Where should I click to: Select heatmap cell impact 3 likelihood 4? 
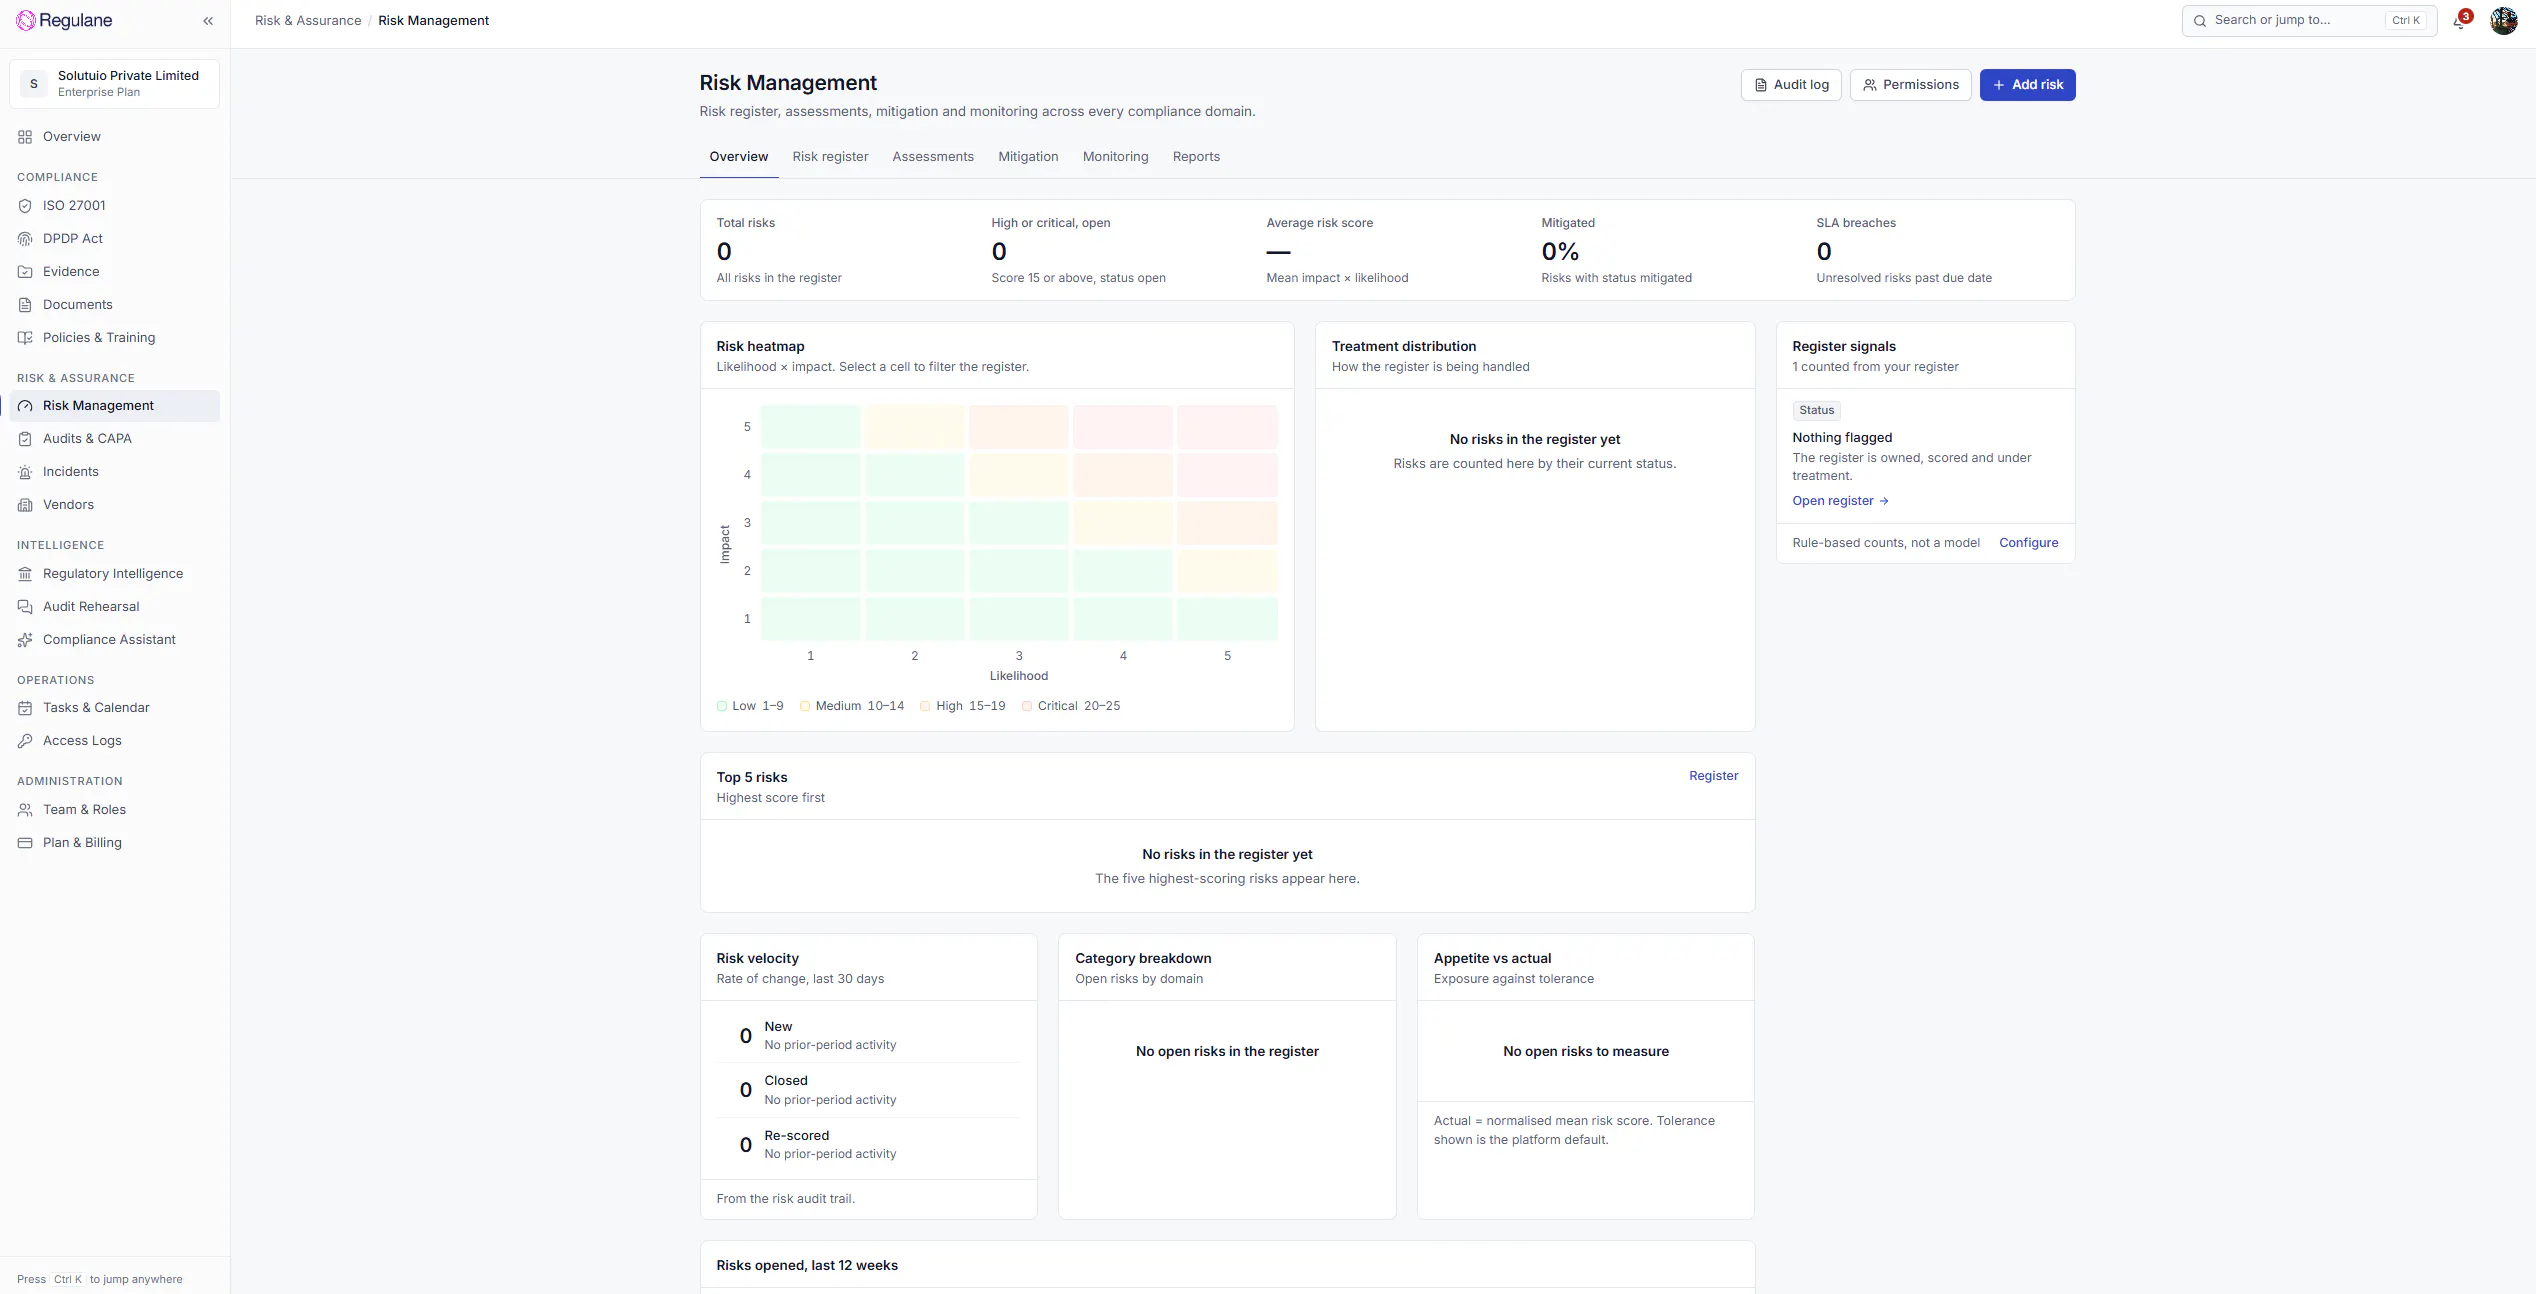[x=1123, y=523]
